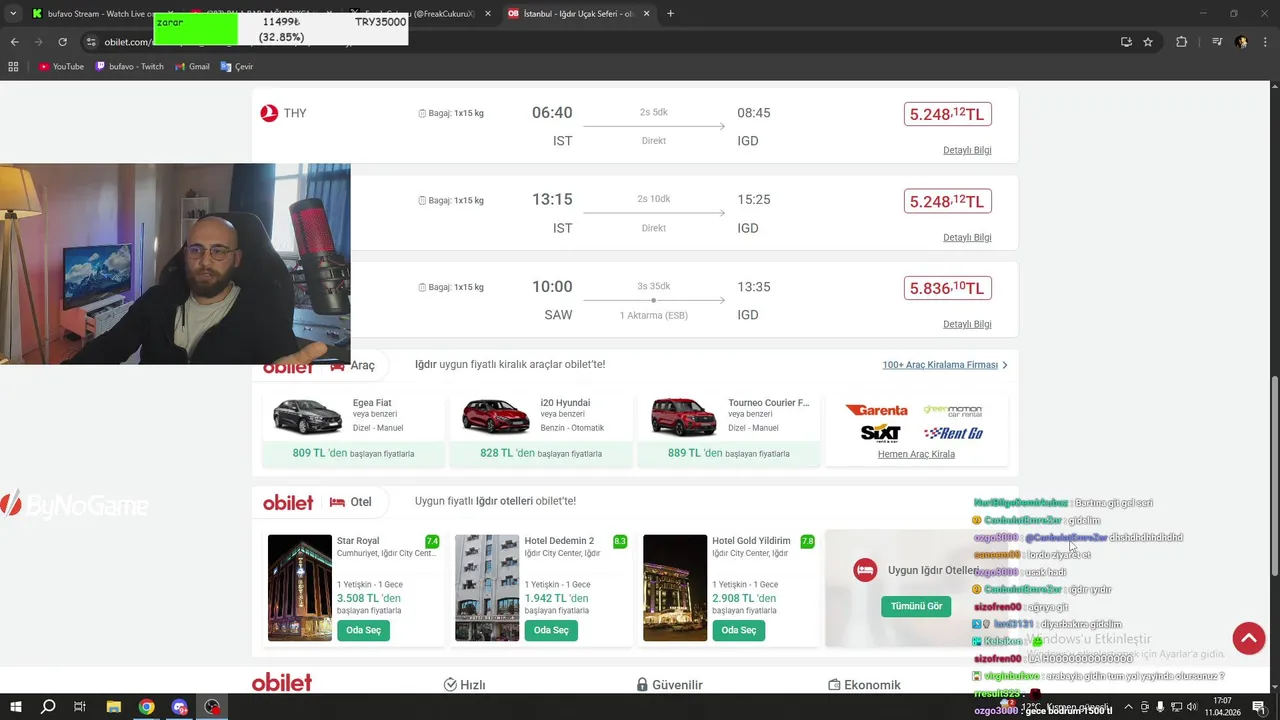
Task: Click the Oda Seç button for Hotel Dedemin 2
Action: click(551, 630)
